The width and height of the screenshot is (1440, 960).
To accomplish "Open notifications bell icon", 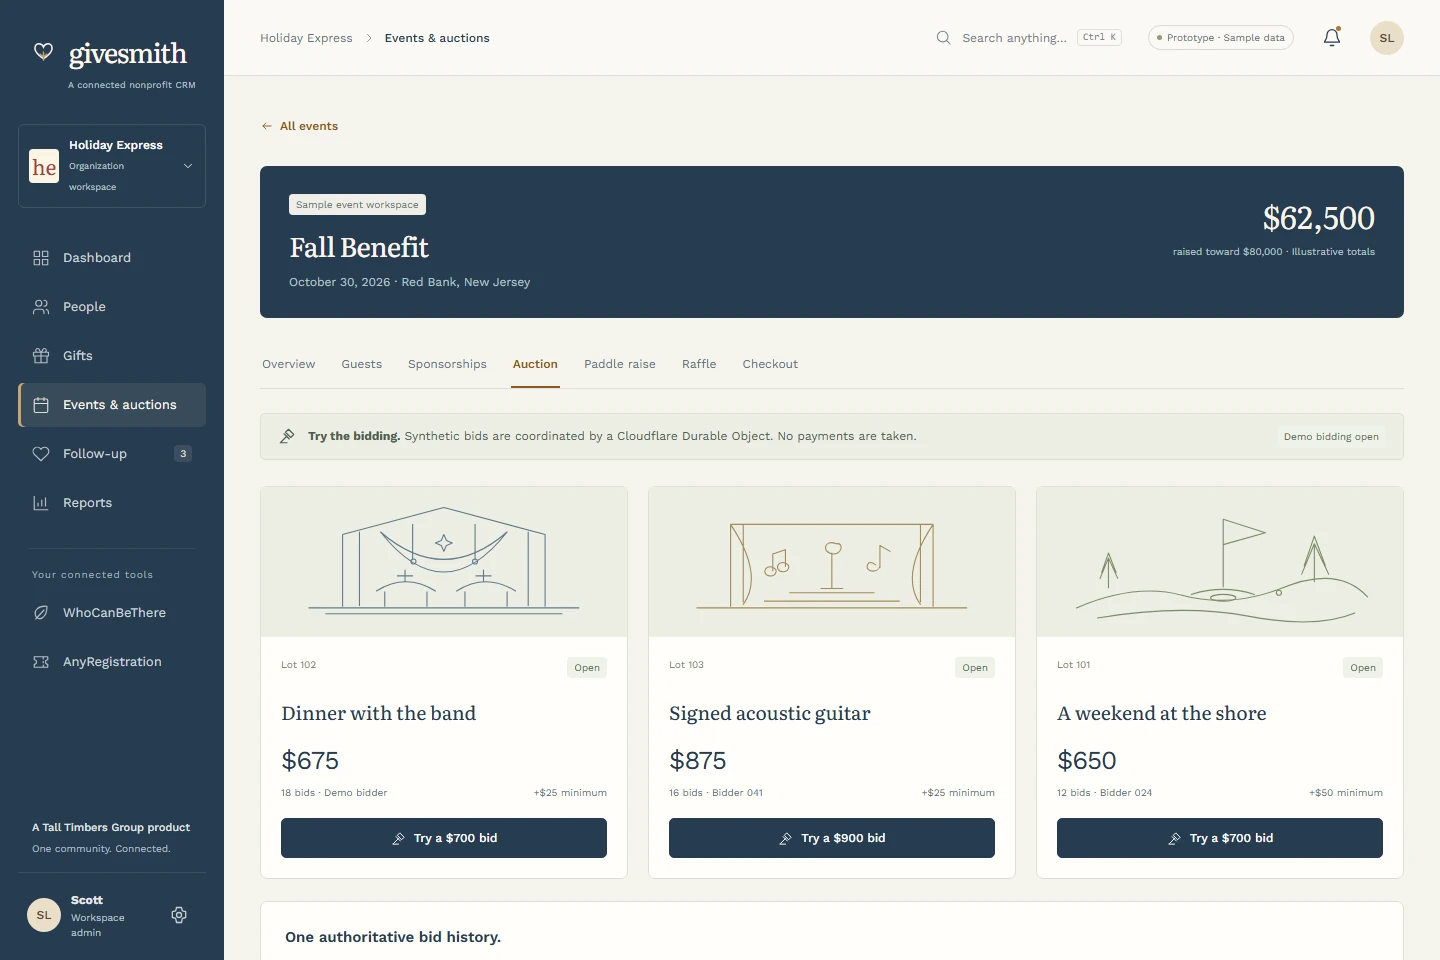I will pos(1332,38).
